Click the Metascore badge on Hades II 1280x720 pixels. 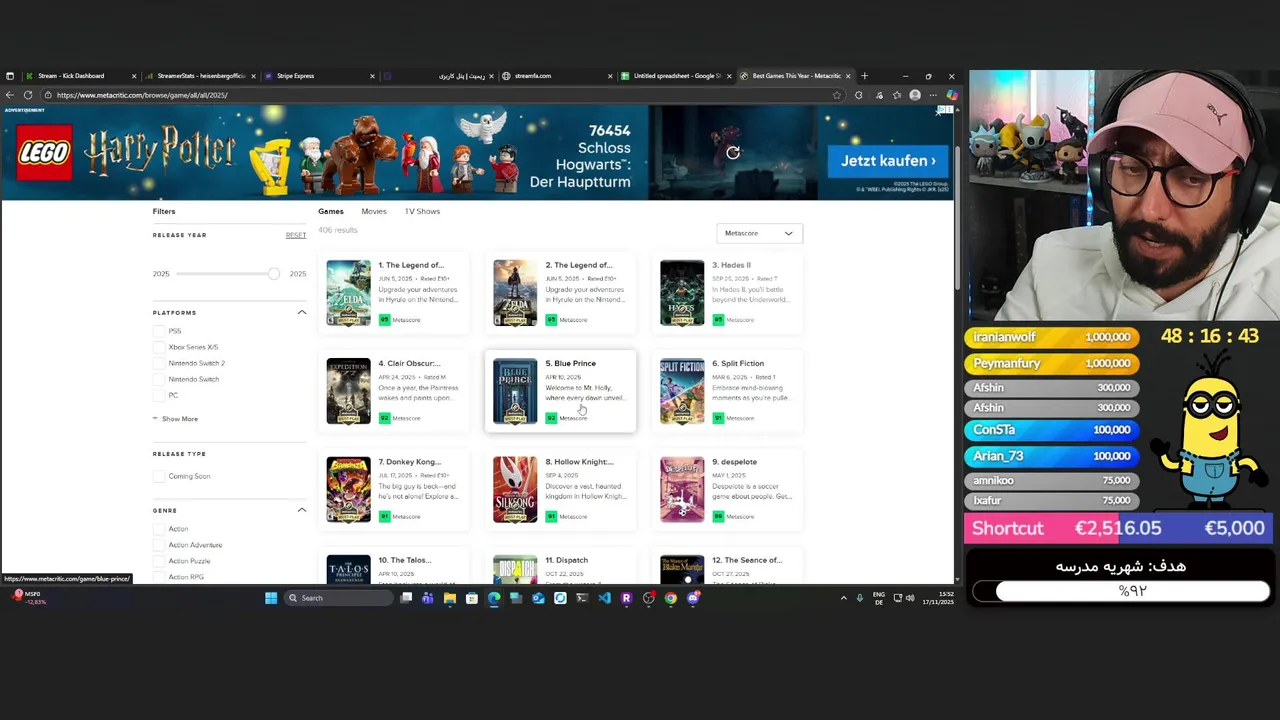click(718, 320)
